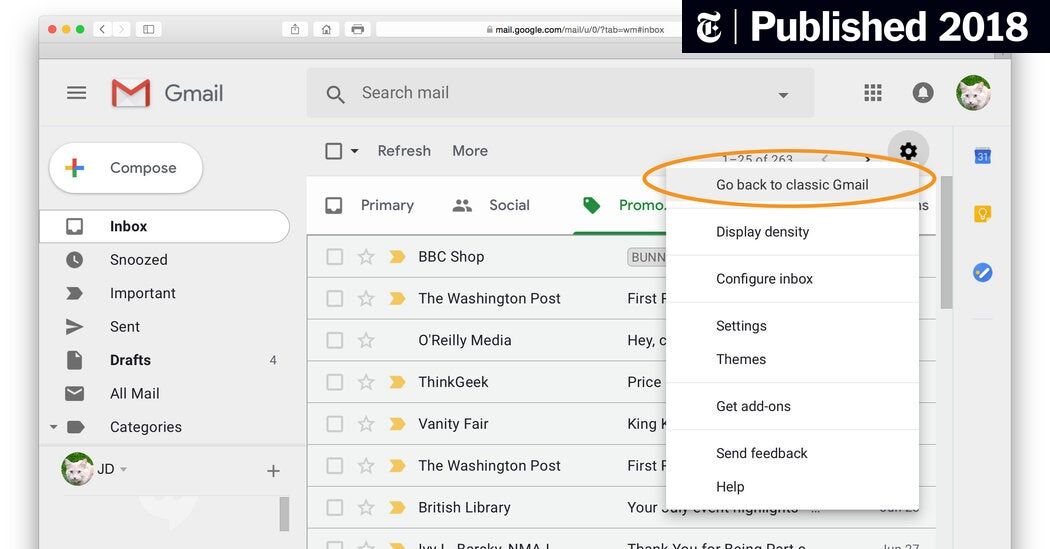Open the JD status dropdown

tap(123, 469)
